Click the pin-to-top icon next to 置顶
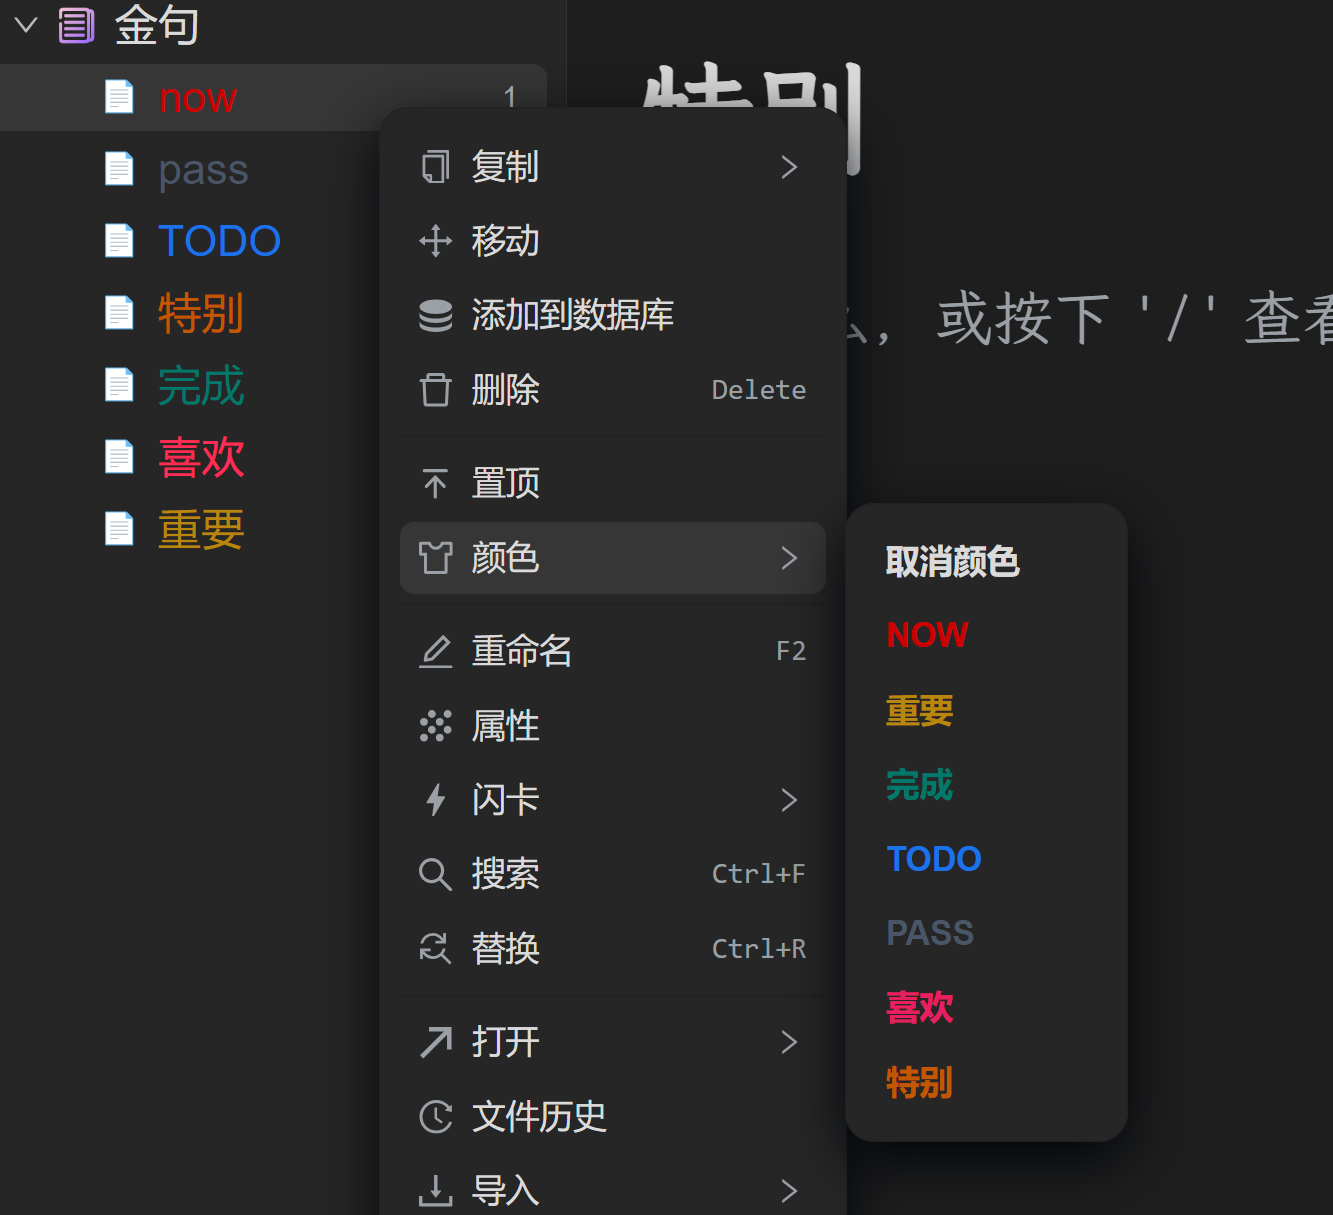This screenshot has height=1215, width=1333. click(435, 483)
